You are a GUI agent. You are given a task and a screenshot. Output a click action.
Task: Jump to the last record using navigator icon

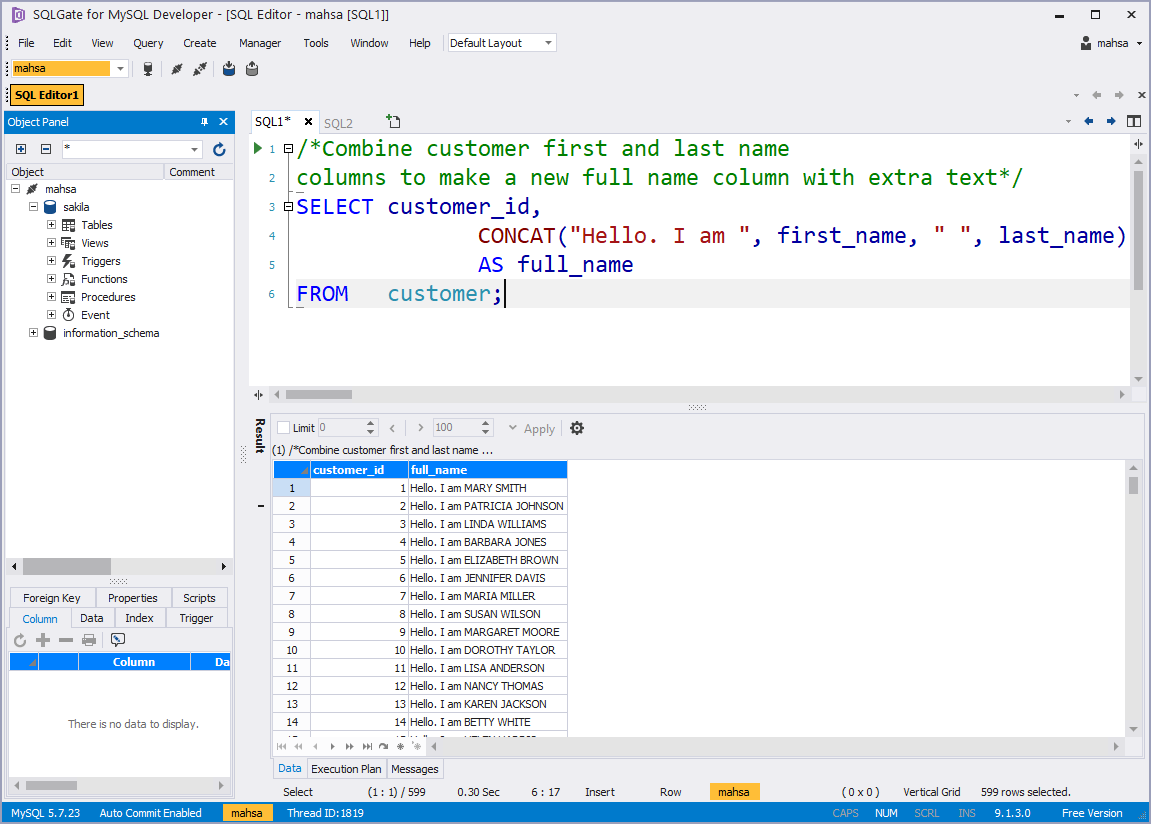367,745
